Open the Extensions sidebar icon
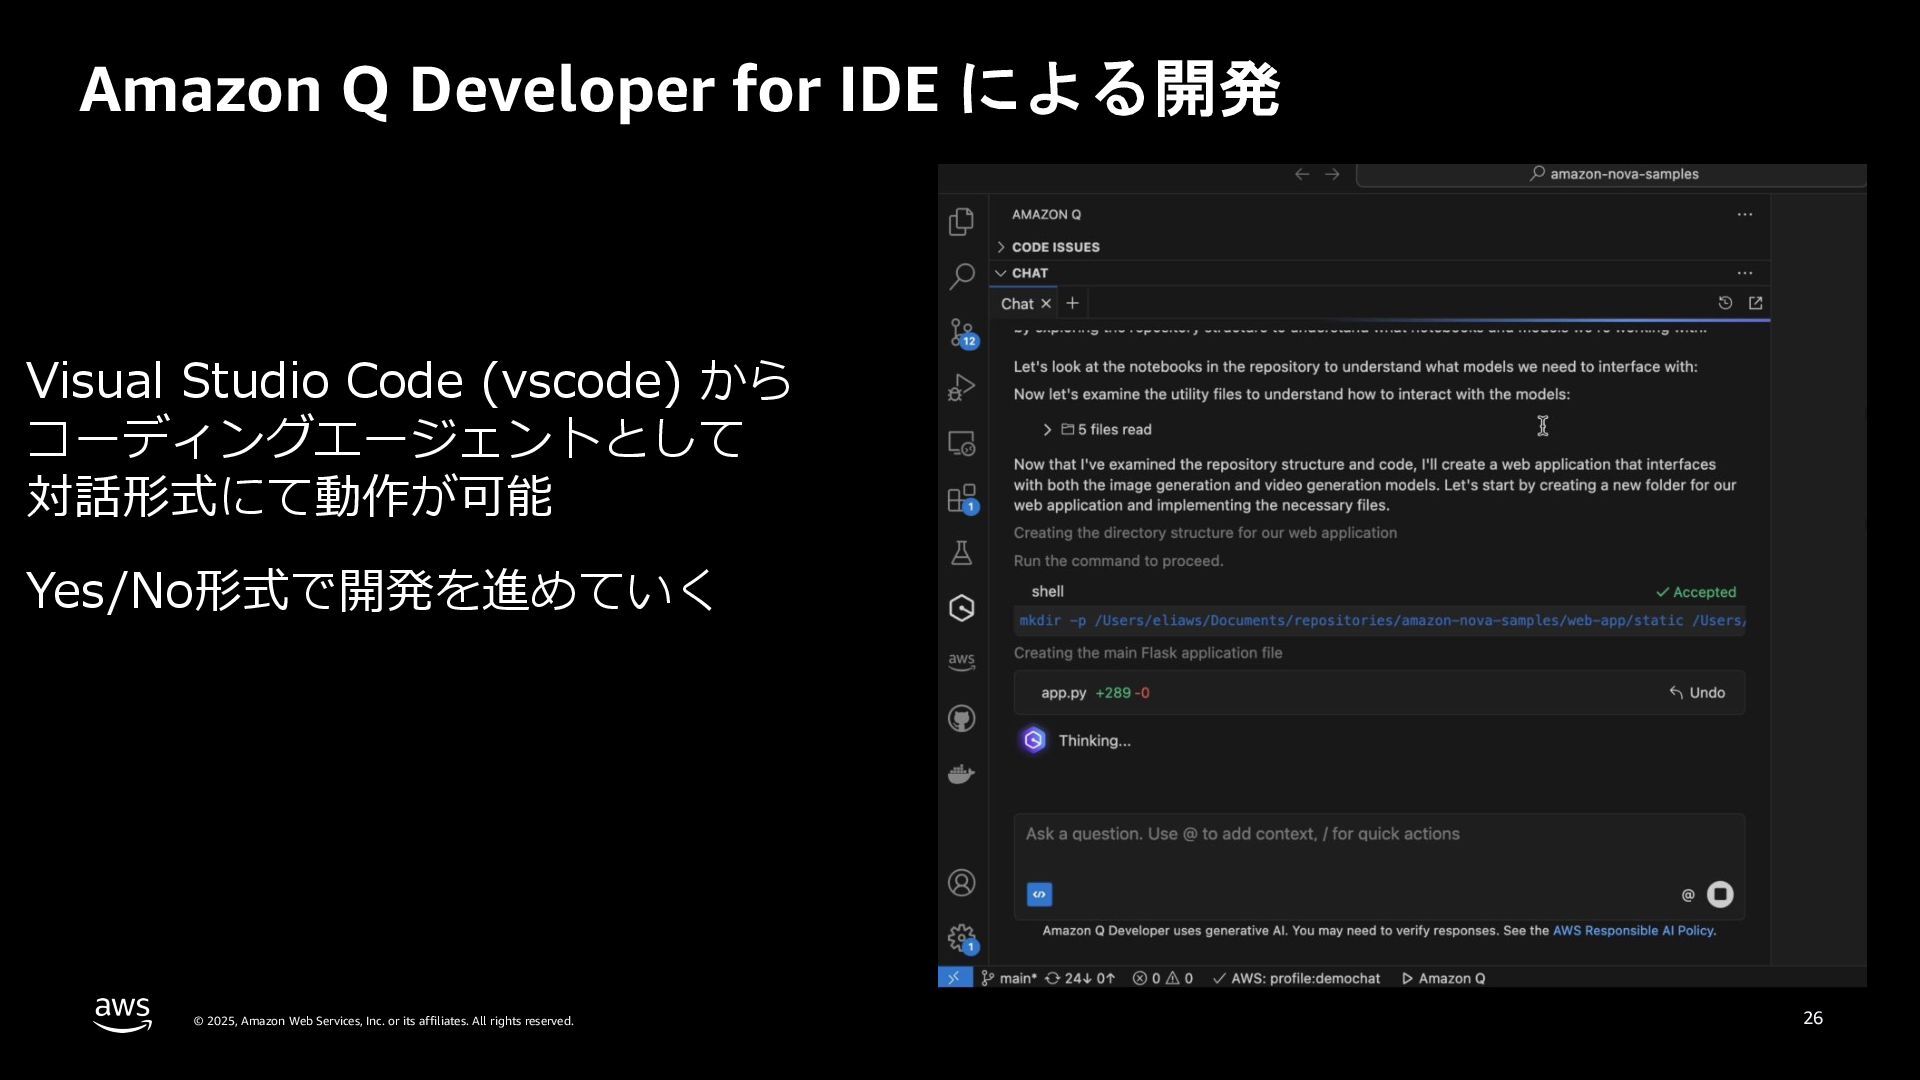The width and height of the screenshot is (1920, 1080). pos(961,498)
